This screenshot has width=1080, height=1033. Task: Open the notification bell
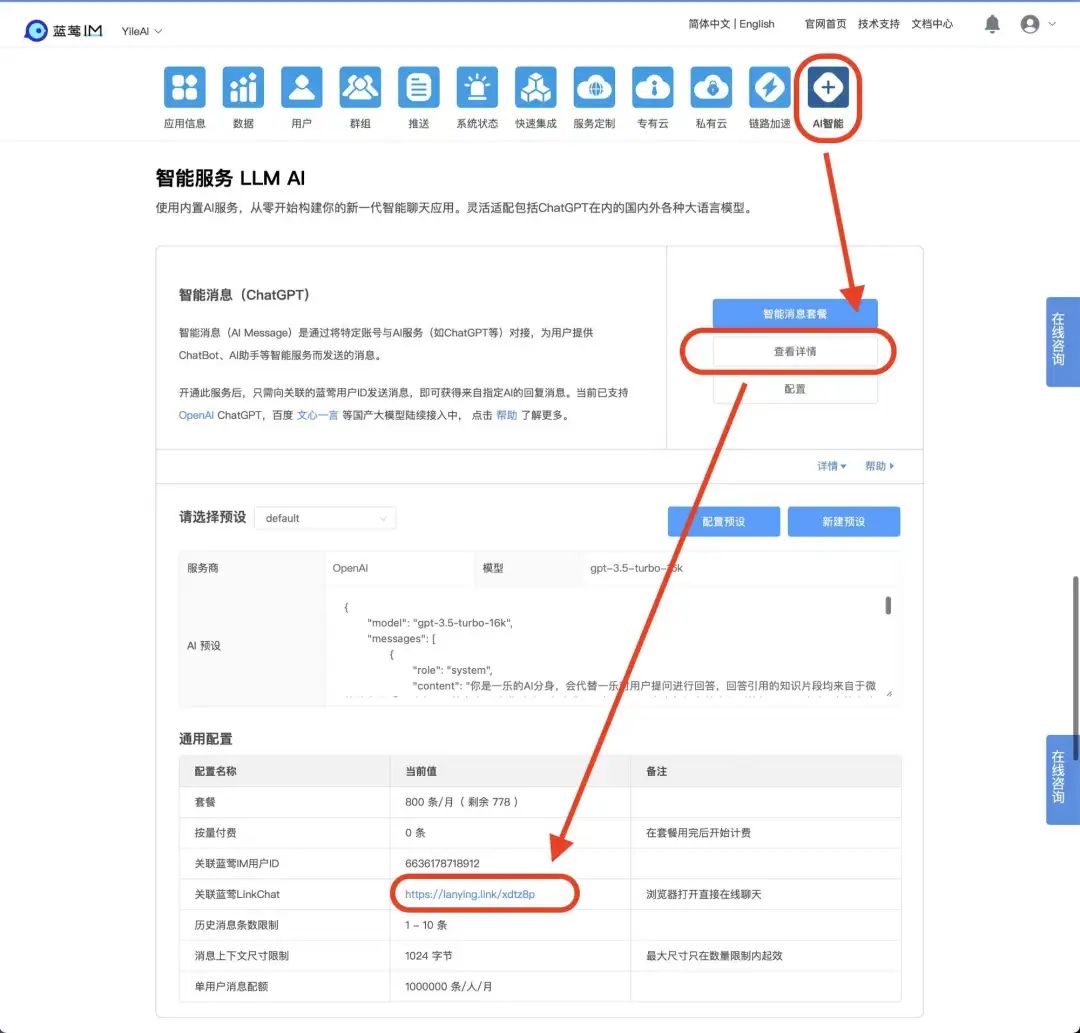992,24
